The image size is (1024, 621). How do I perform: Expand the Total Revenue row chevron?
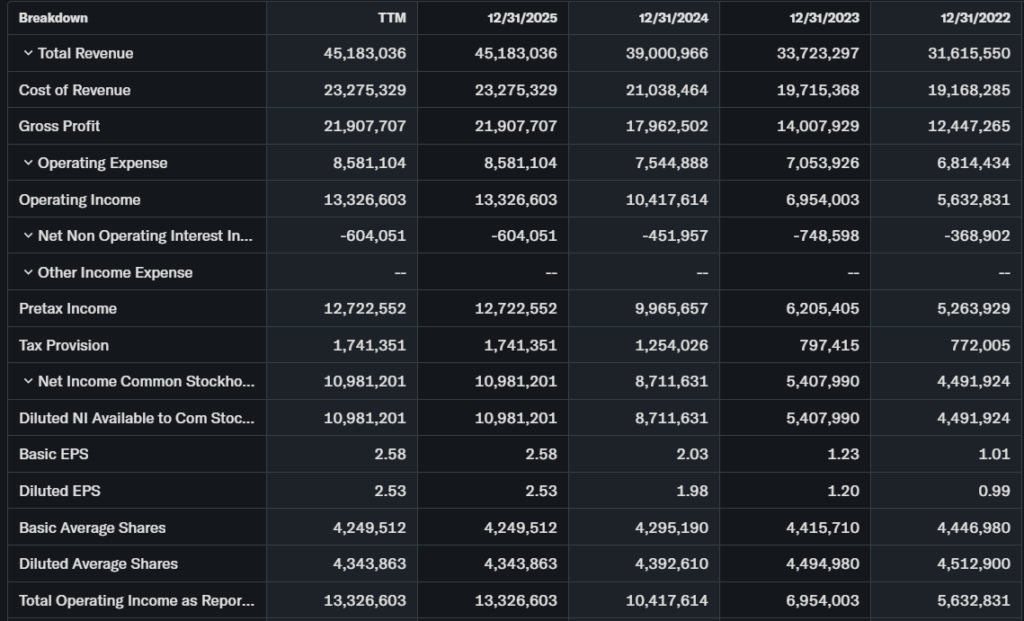27,53
